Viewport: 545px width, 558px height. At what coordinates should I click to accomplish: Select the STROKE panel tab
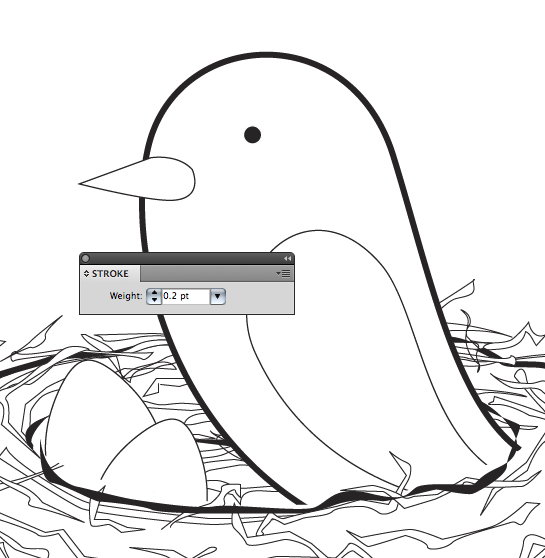110,274
